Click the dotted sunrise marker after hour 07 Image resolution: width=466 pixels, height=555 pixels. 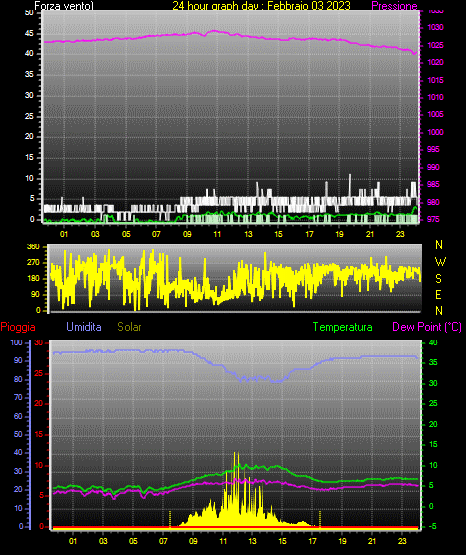click(170, 518)
